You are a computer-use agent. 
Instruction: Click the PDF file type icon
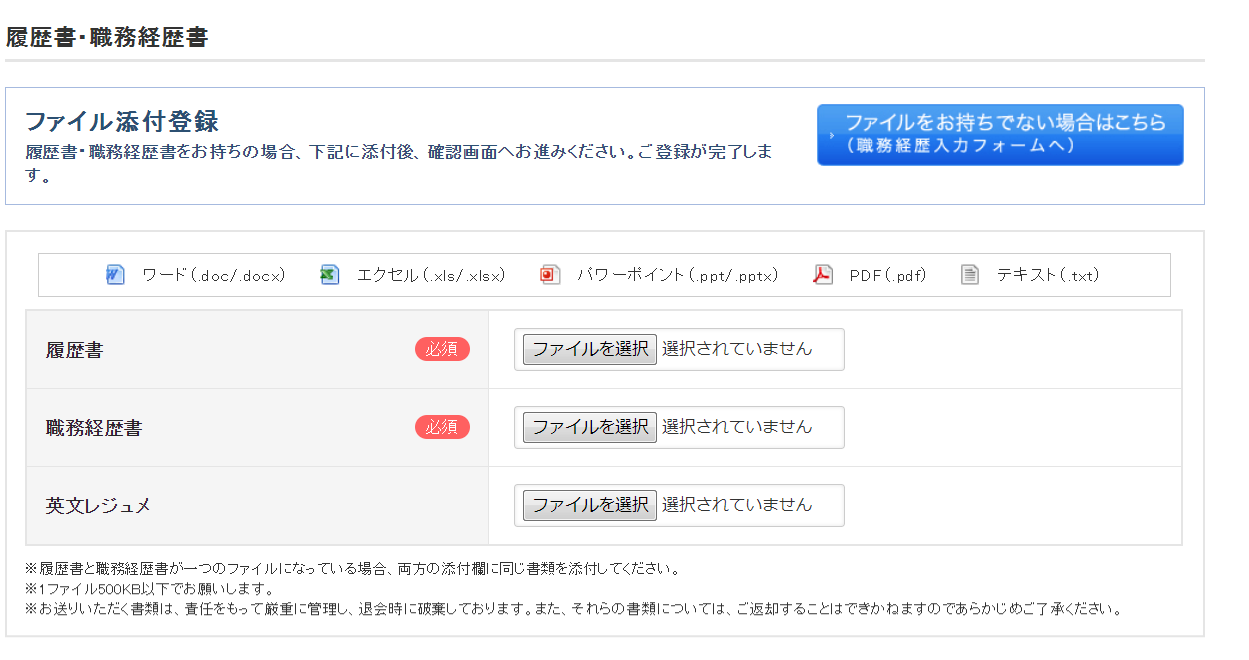(x=822, y=275)
